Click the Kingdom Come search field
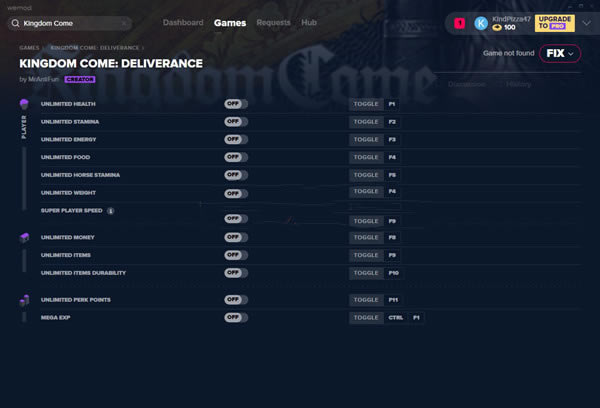 68,23
